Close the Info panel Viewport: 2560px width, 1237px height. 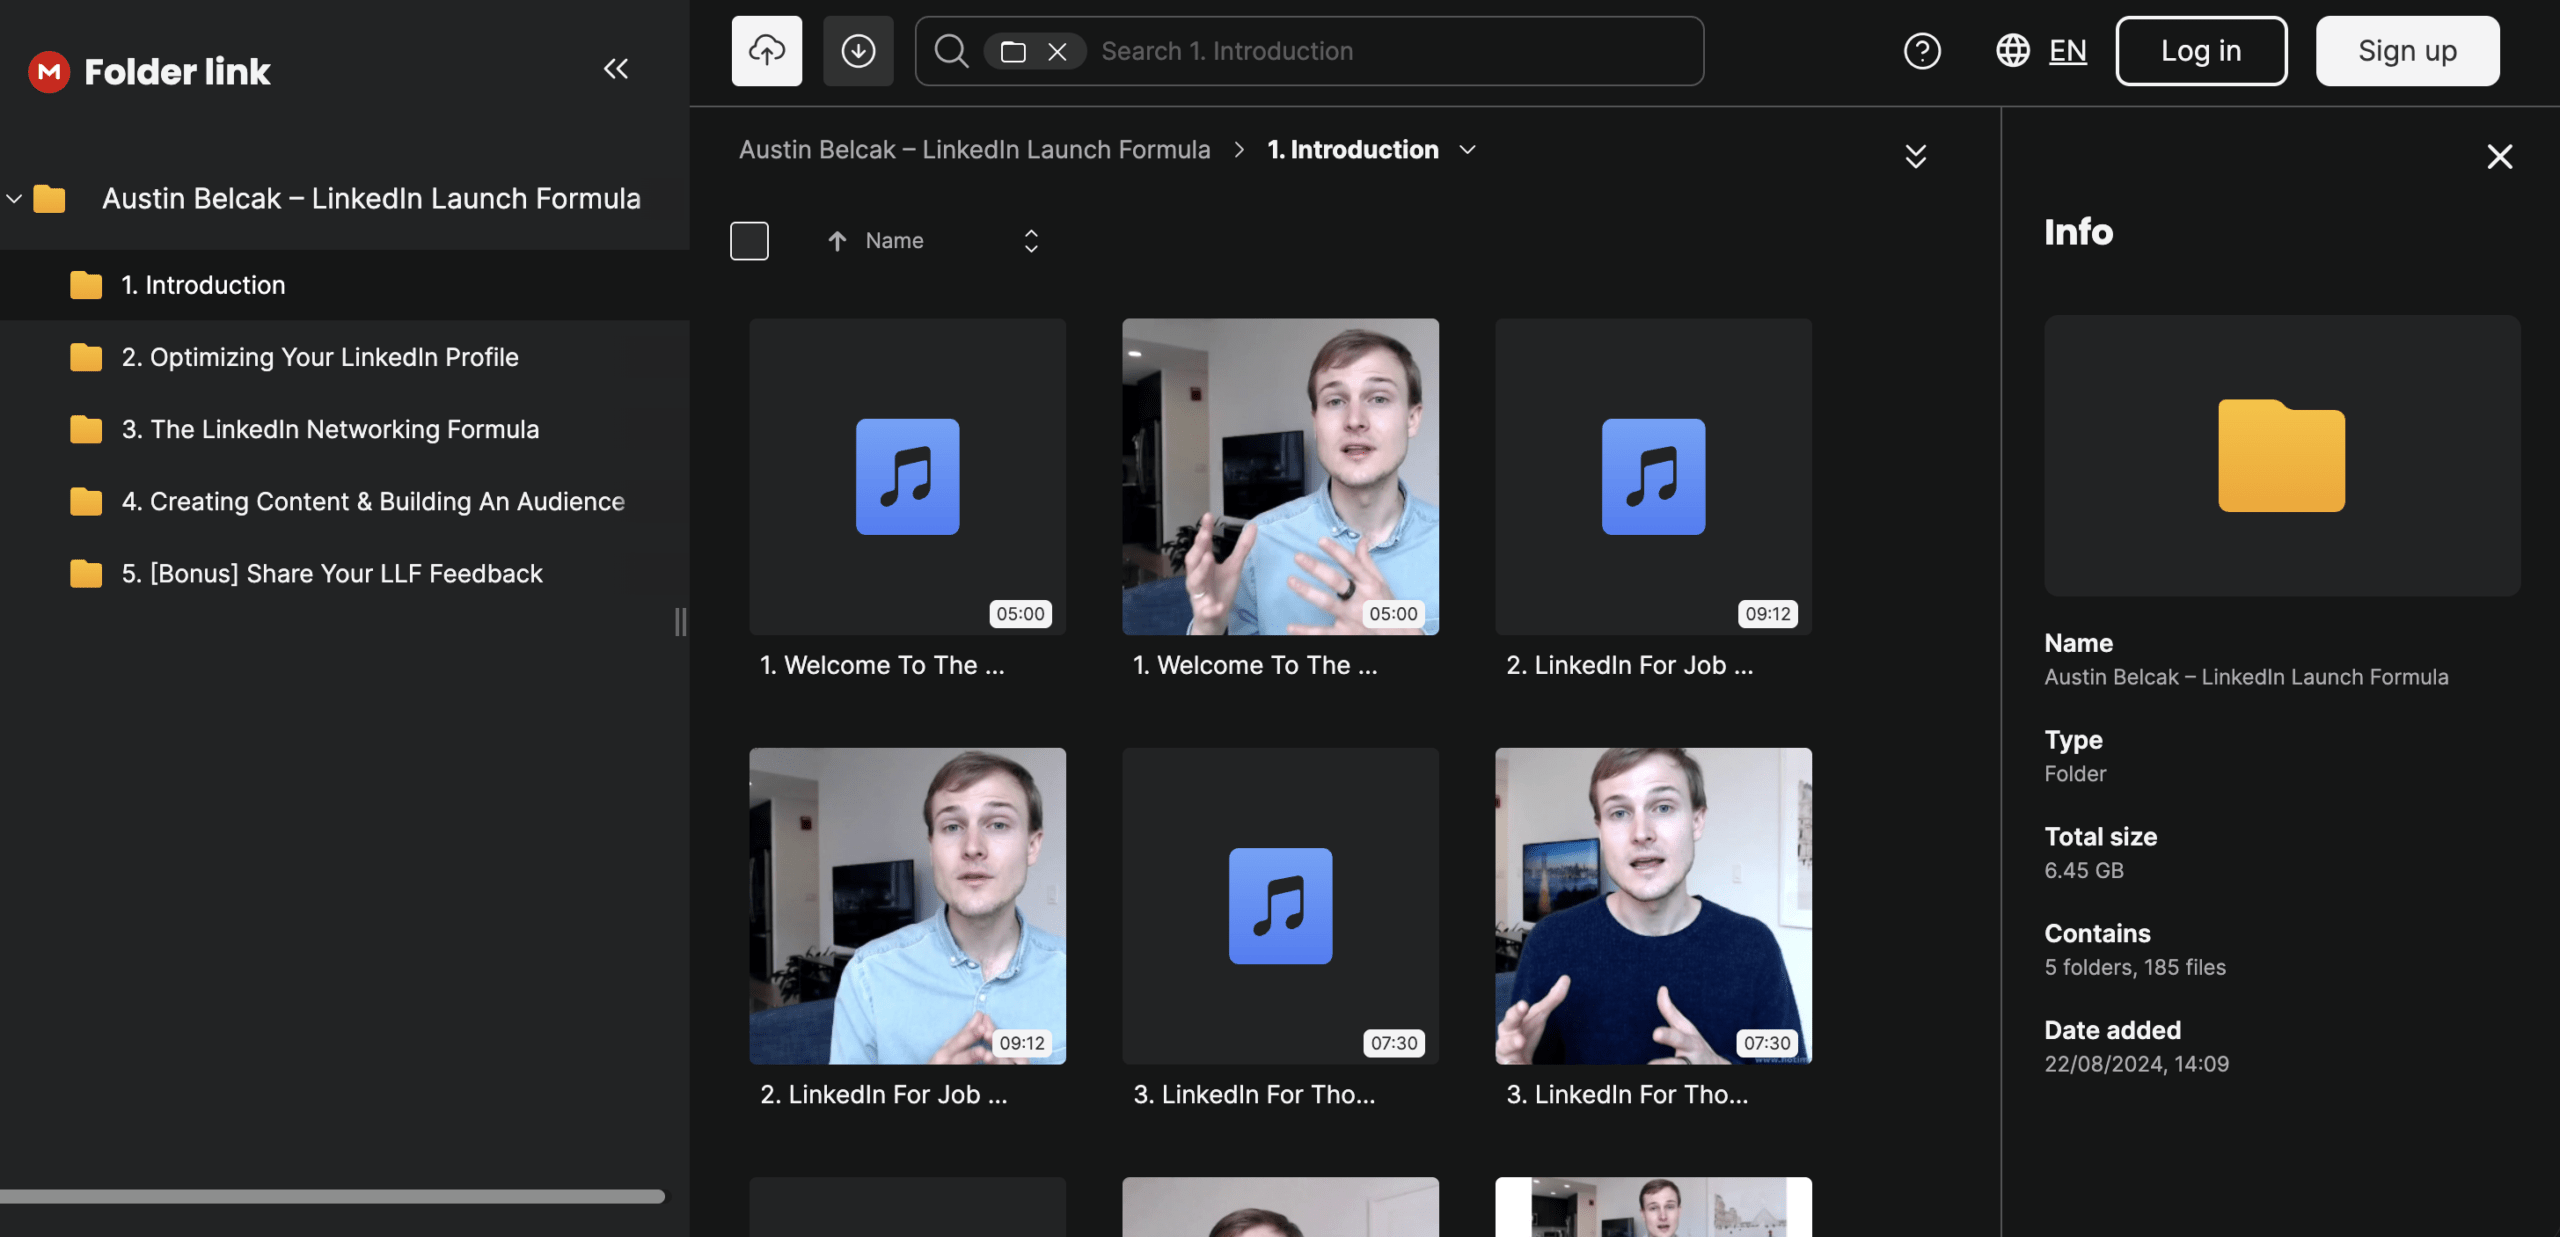click(x=2499, y=156)
